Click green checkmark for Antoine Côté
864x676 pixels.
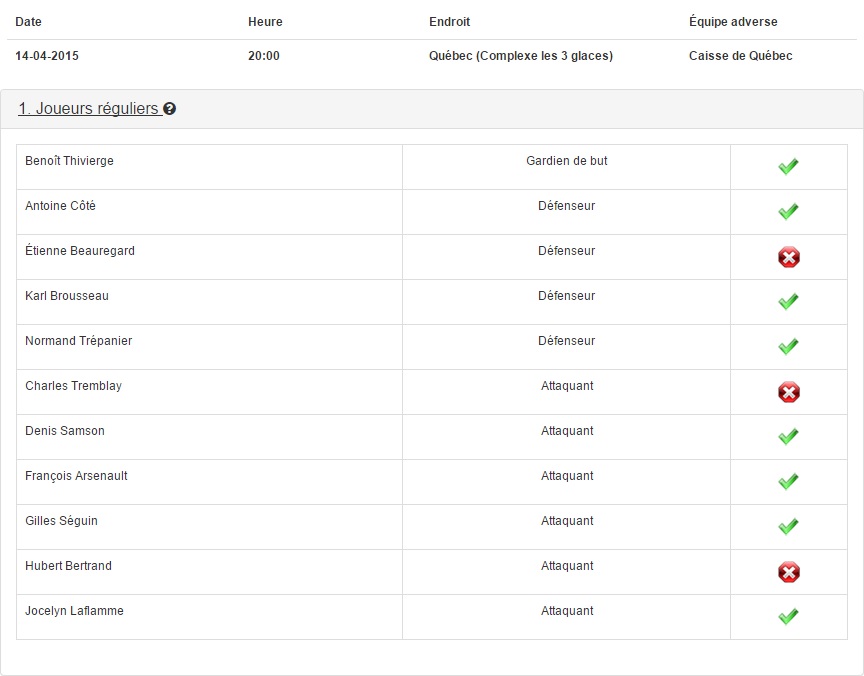click(x=789, y=211)
